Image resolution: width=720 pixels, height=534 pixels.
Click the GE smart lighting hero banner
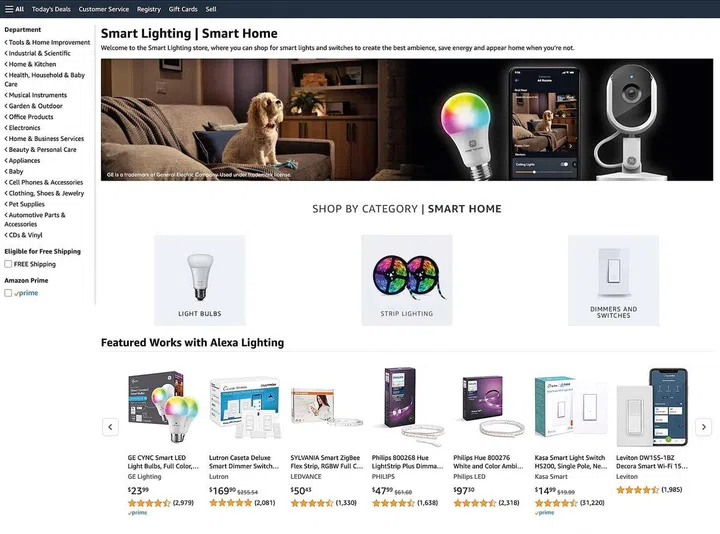coord(407,119)
